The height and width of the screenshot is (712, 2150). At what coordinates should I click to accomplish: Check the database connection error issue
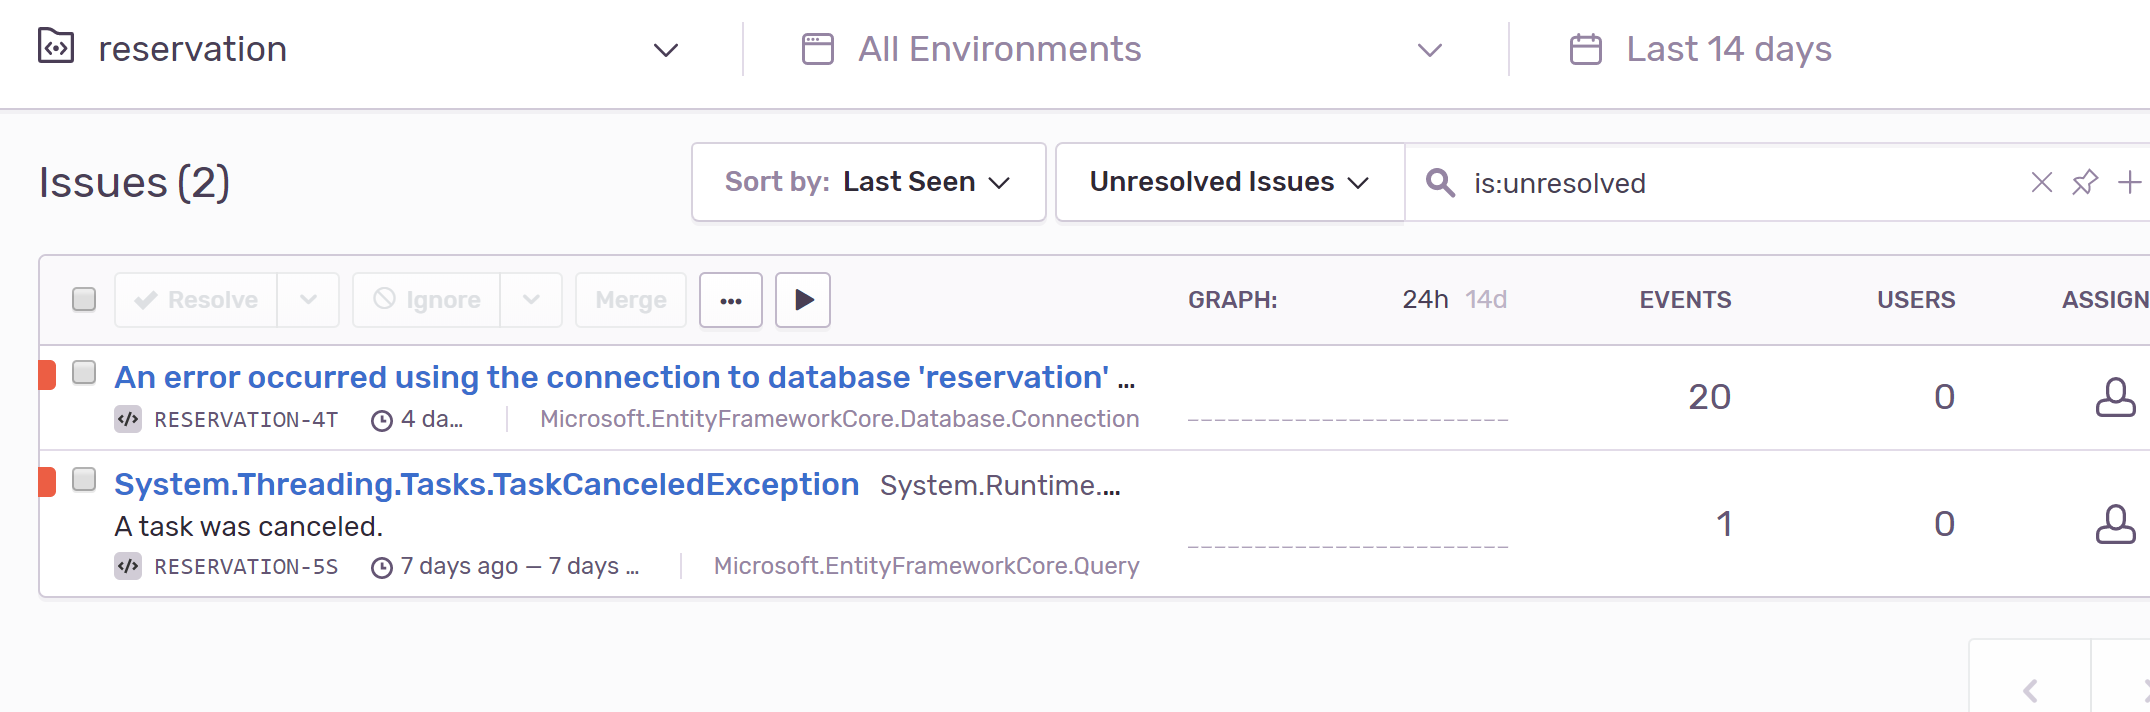84,373
